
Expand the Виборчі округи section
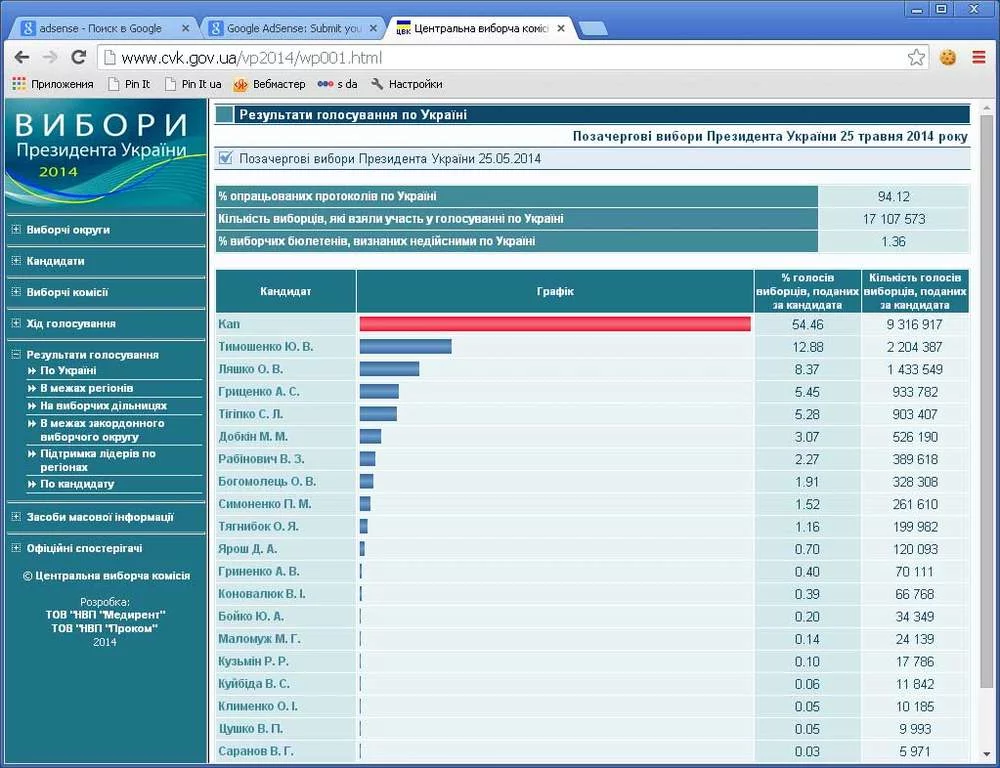[16, 230]
